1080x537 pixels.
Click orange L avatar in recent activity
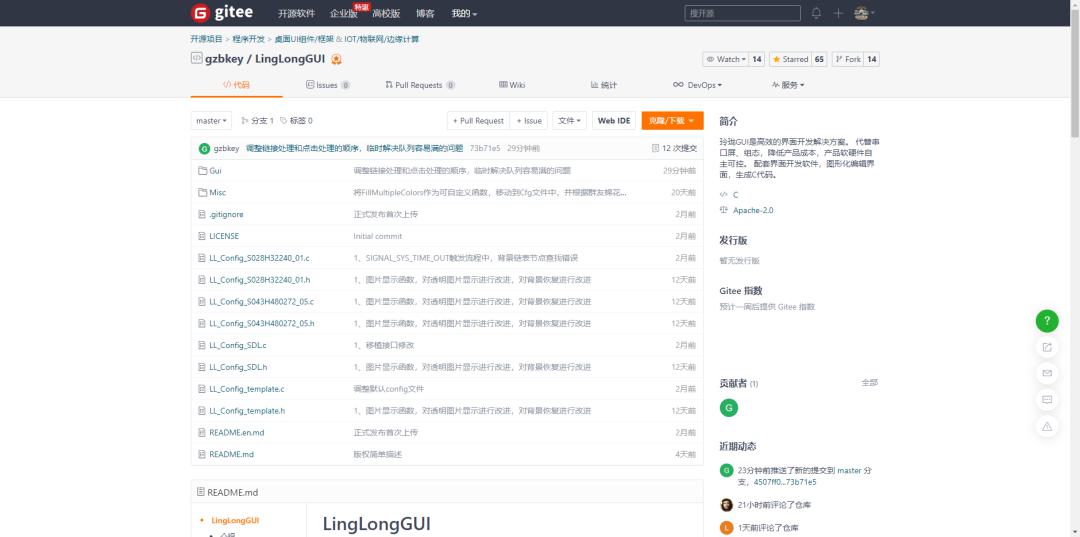point(727,528)
